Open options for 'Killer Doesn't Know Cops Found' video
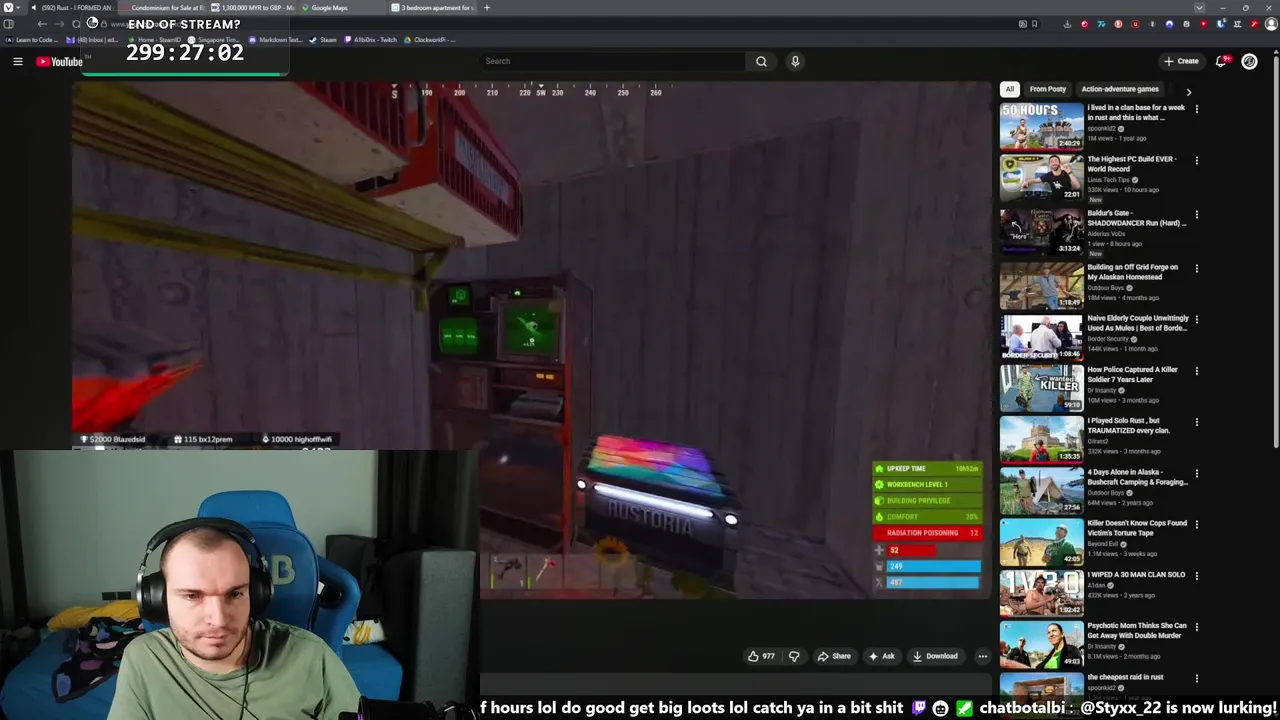This screenshot has height=720, width=1280. click(x=1196, y=524)
